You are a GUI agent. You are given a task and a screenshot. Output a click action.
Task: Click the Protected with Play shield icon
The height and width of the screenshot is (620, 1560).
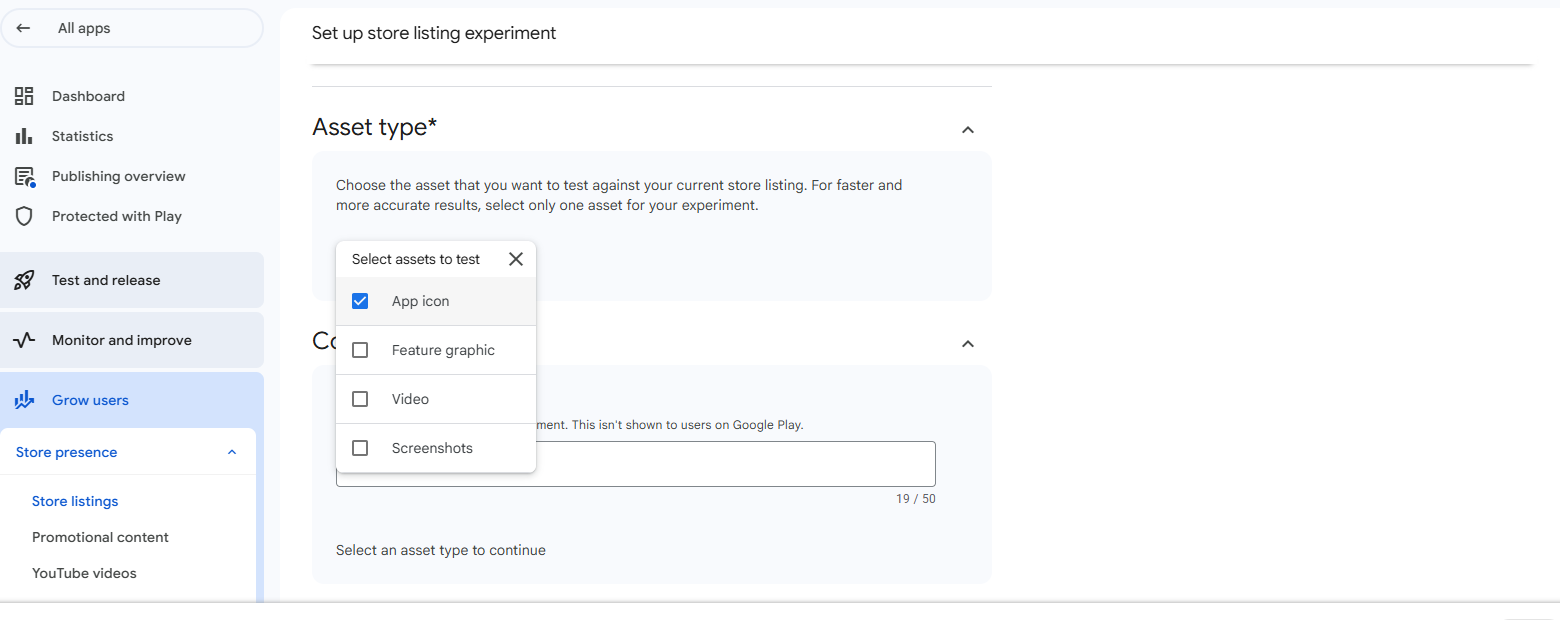(x=24, y=216)
